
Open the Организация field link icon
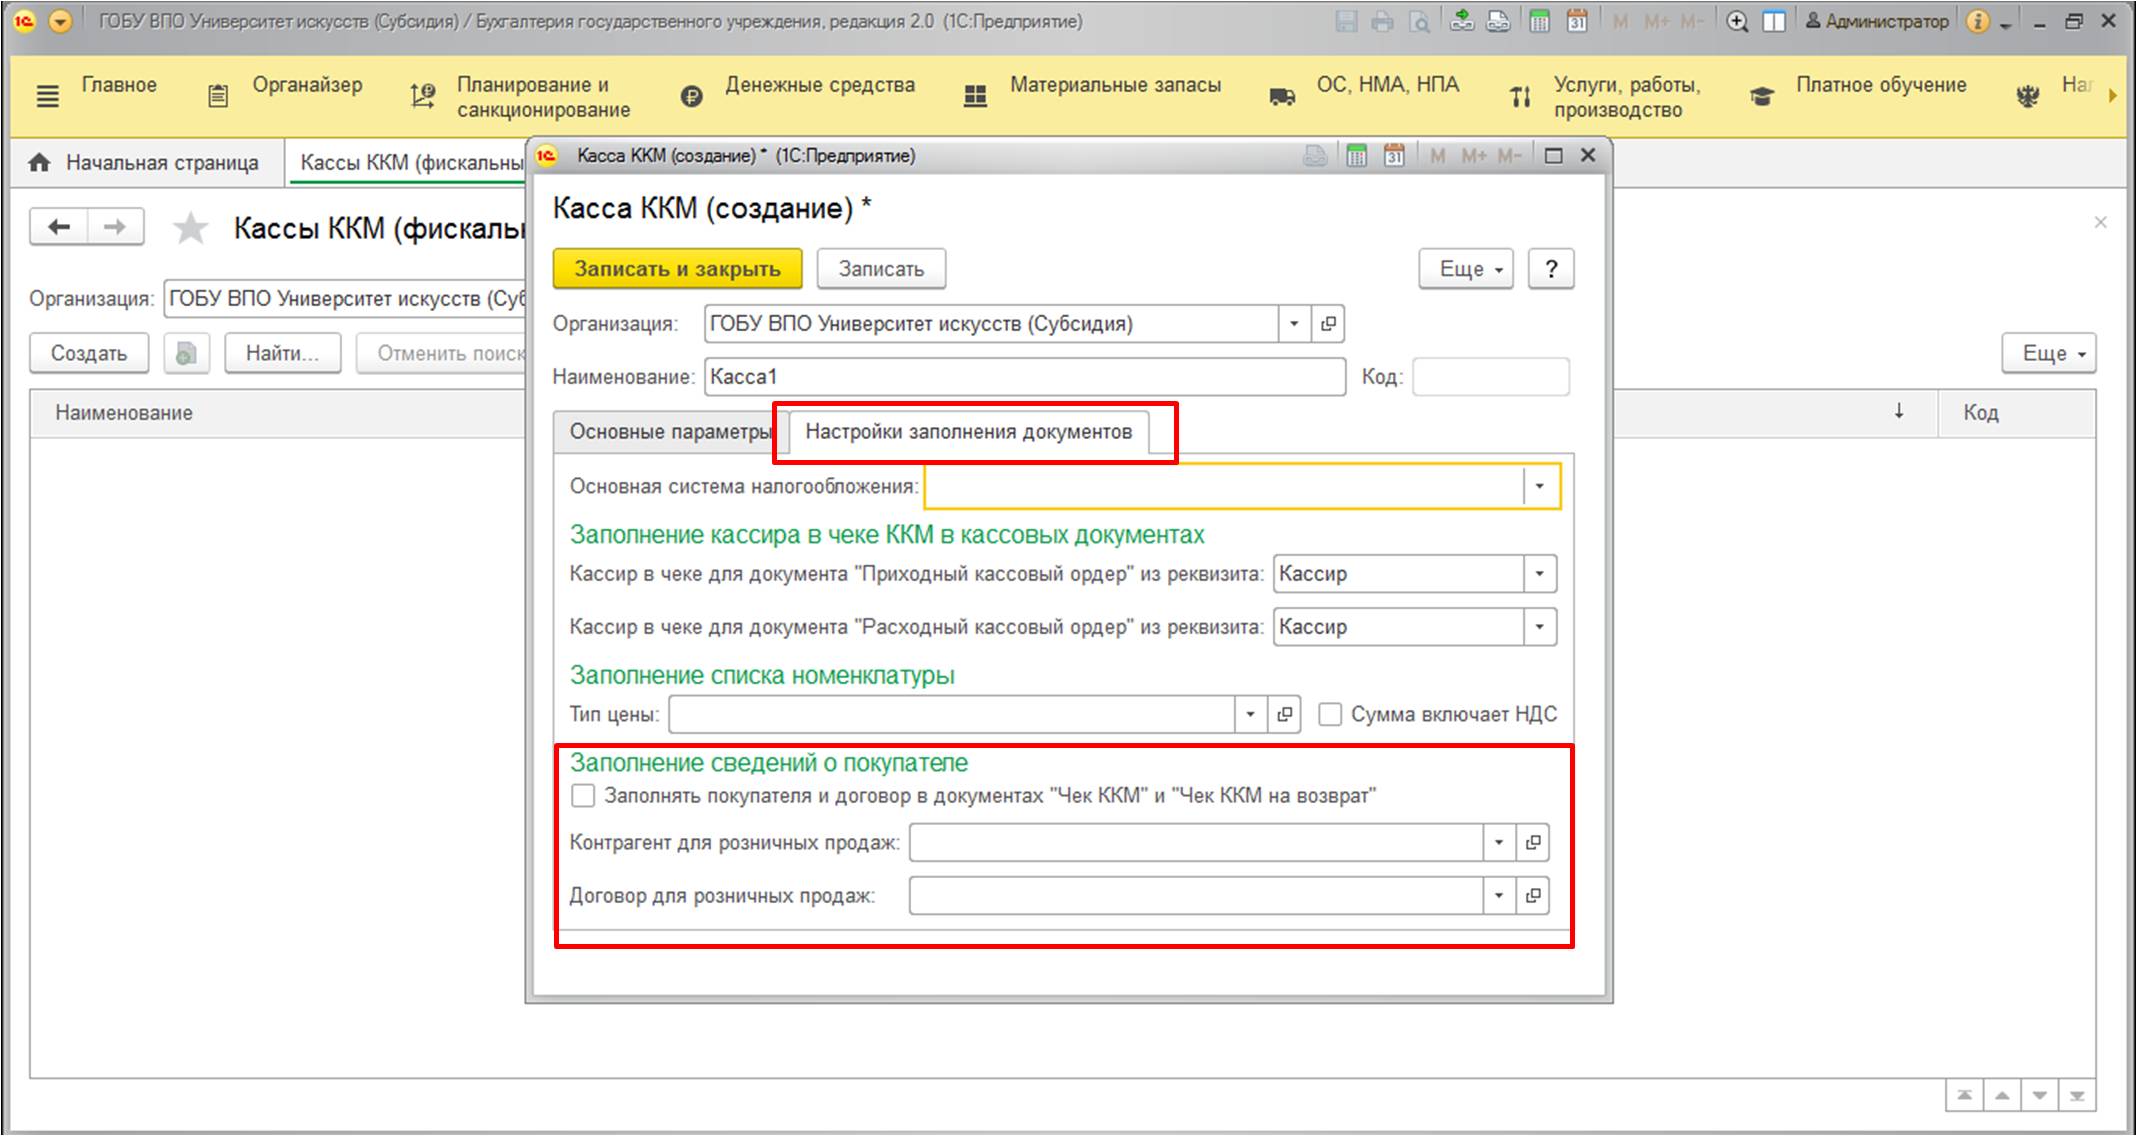tap(1327, 324)
